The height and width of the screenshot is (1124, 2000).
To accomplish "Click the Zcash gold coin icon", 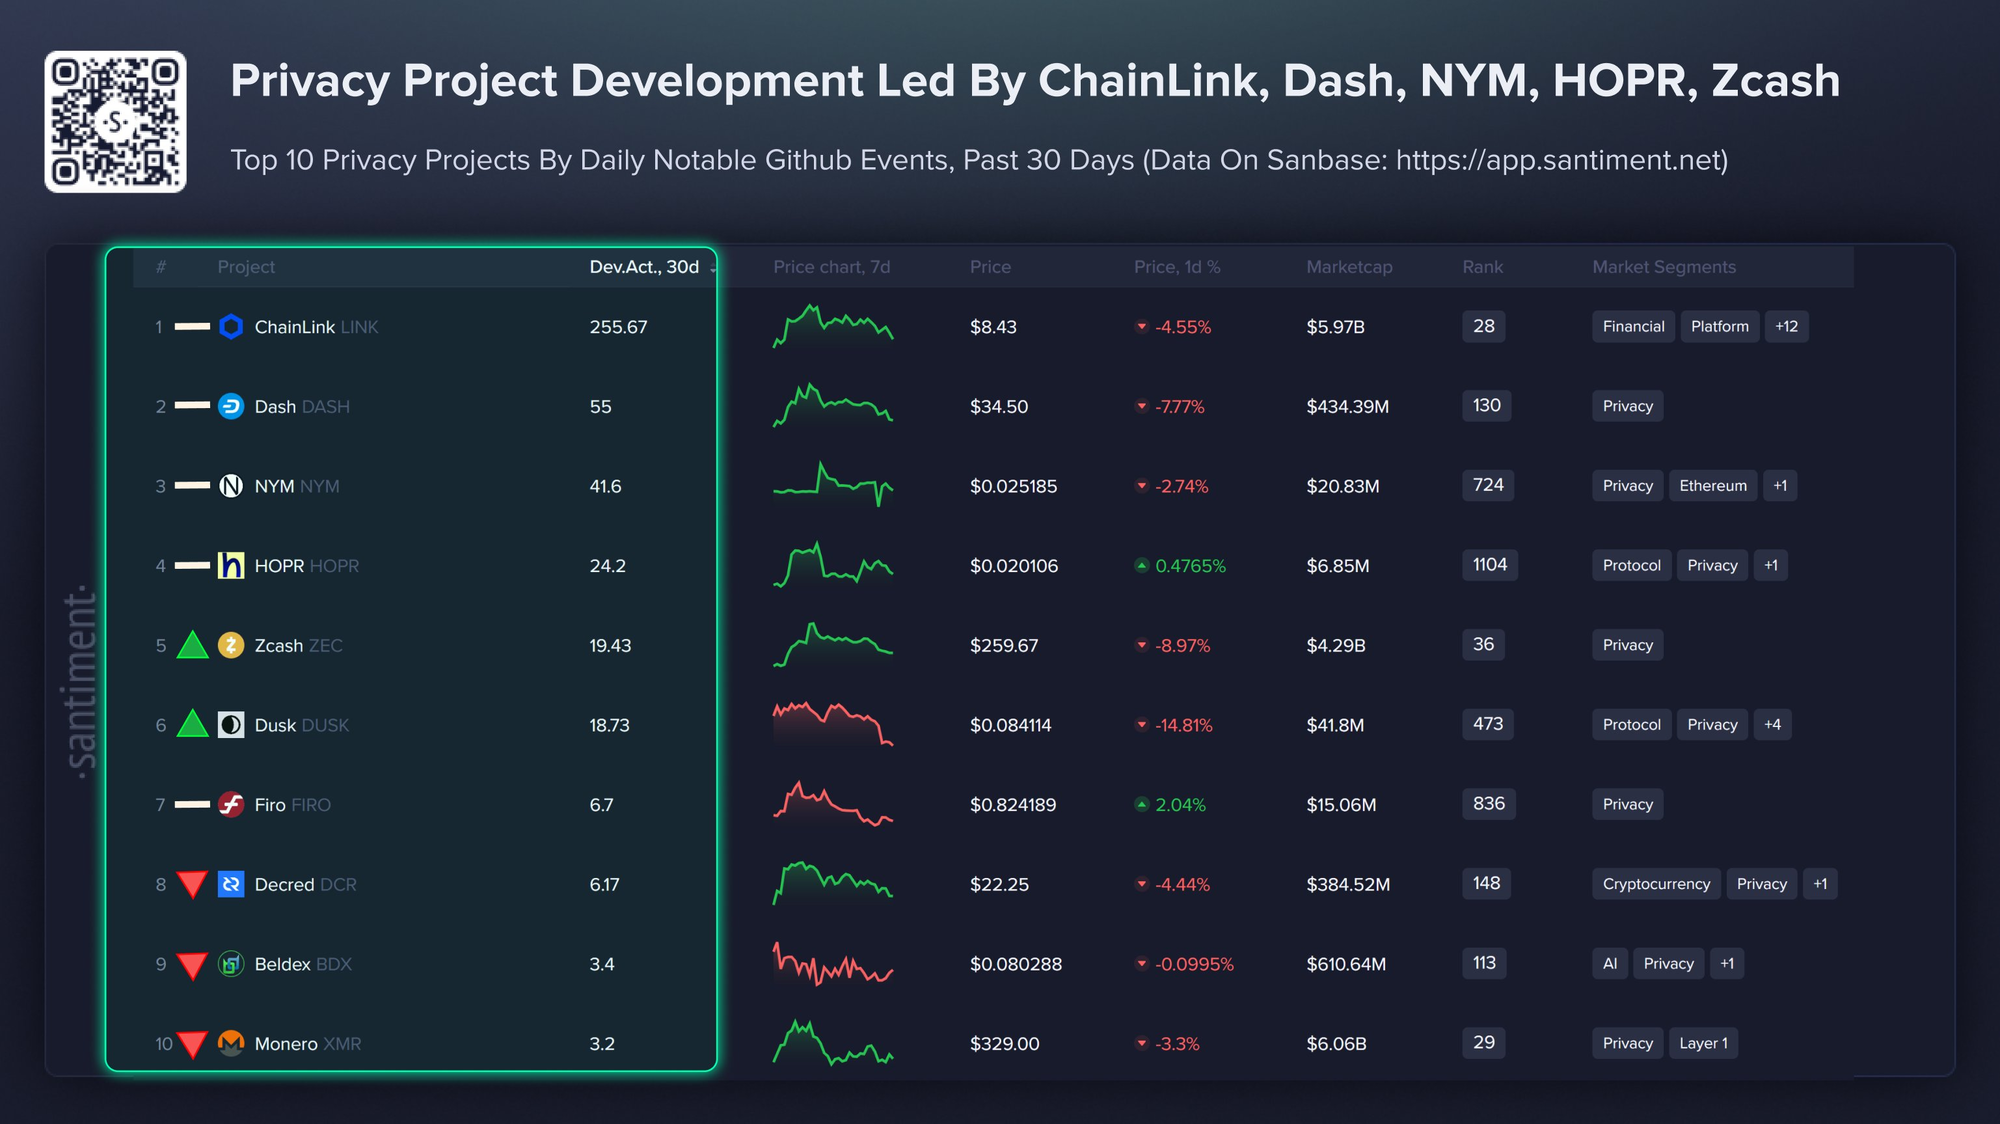I will coord(231,645).
